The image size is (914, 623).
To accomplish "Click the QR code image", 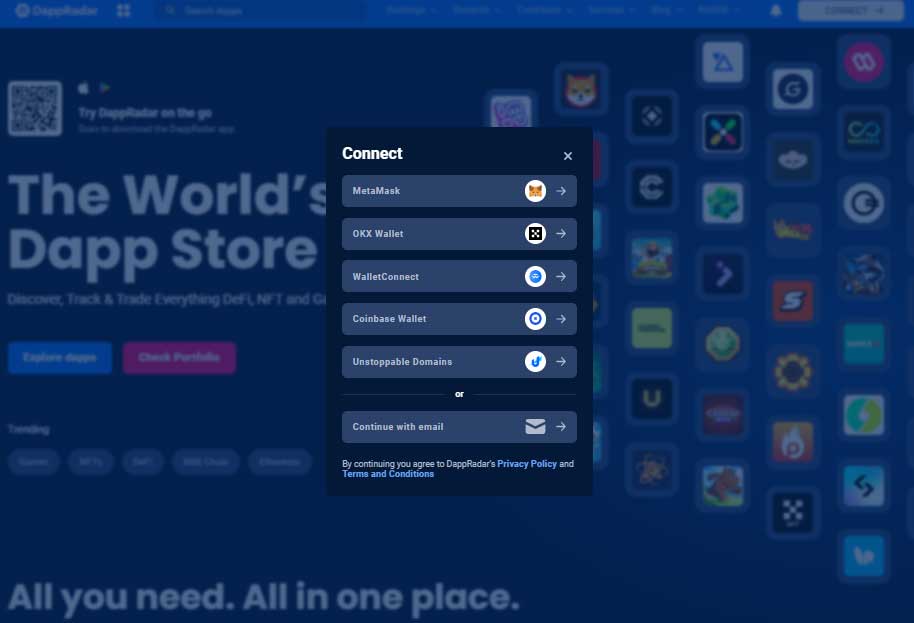I will 35,108.
